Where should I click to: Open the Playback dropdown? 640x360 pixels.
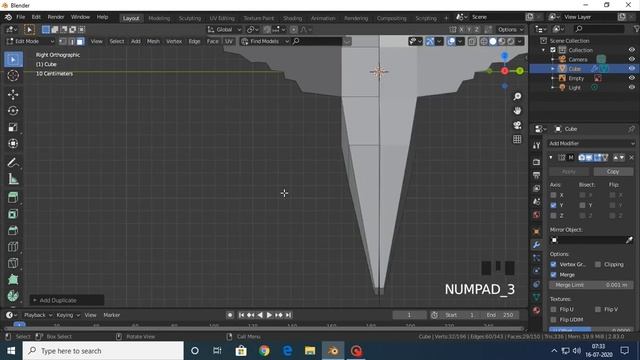38,315
